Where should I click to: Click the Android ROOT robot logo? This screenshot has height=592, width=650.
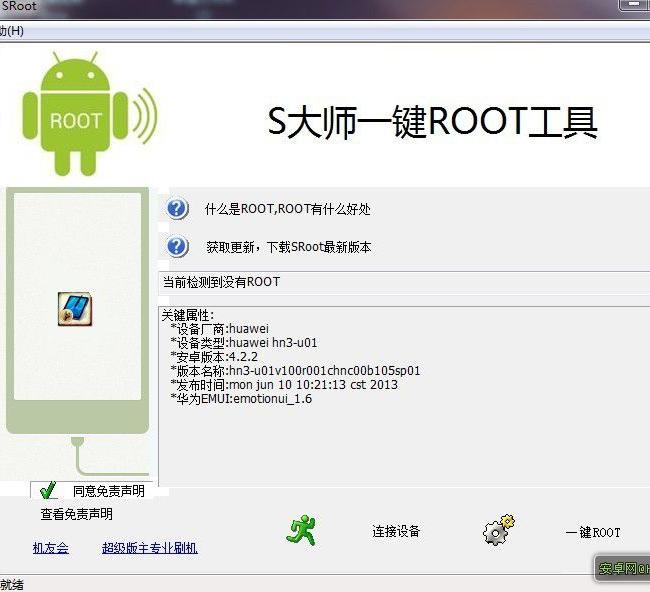point(89,113)
